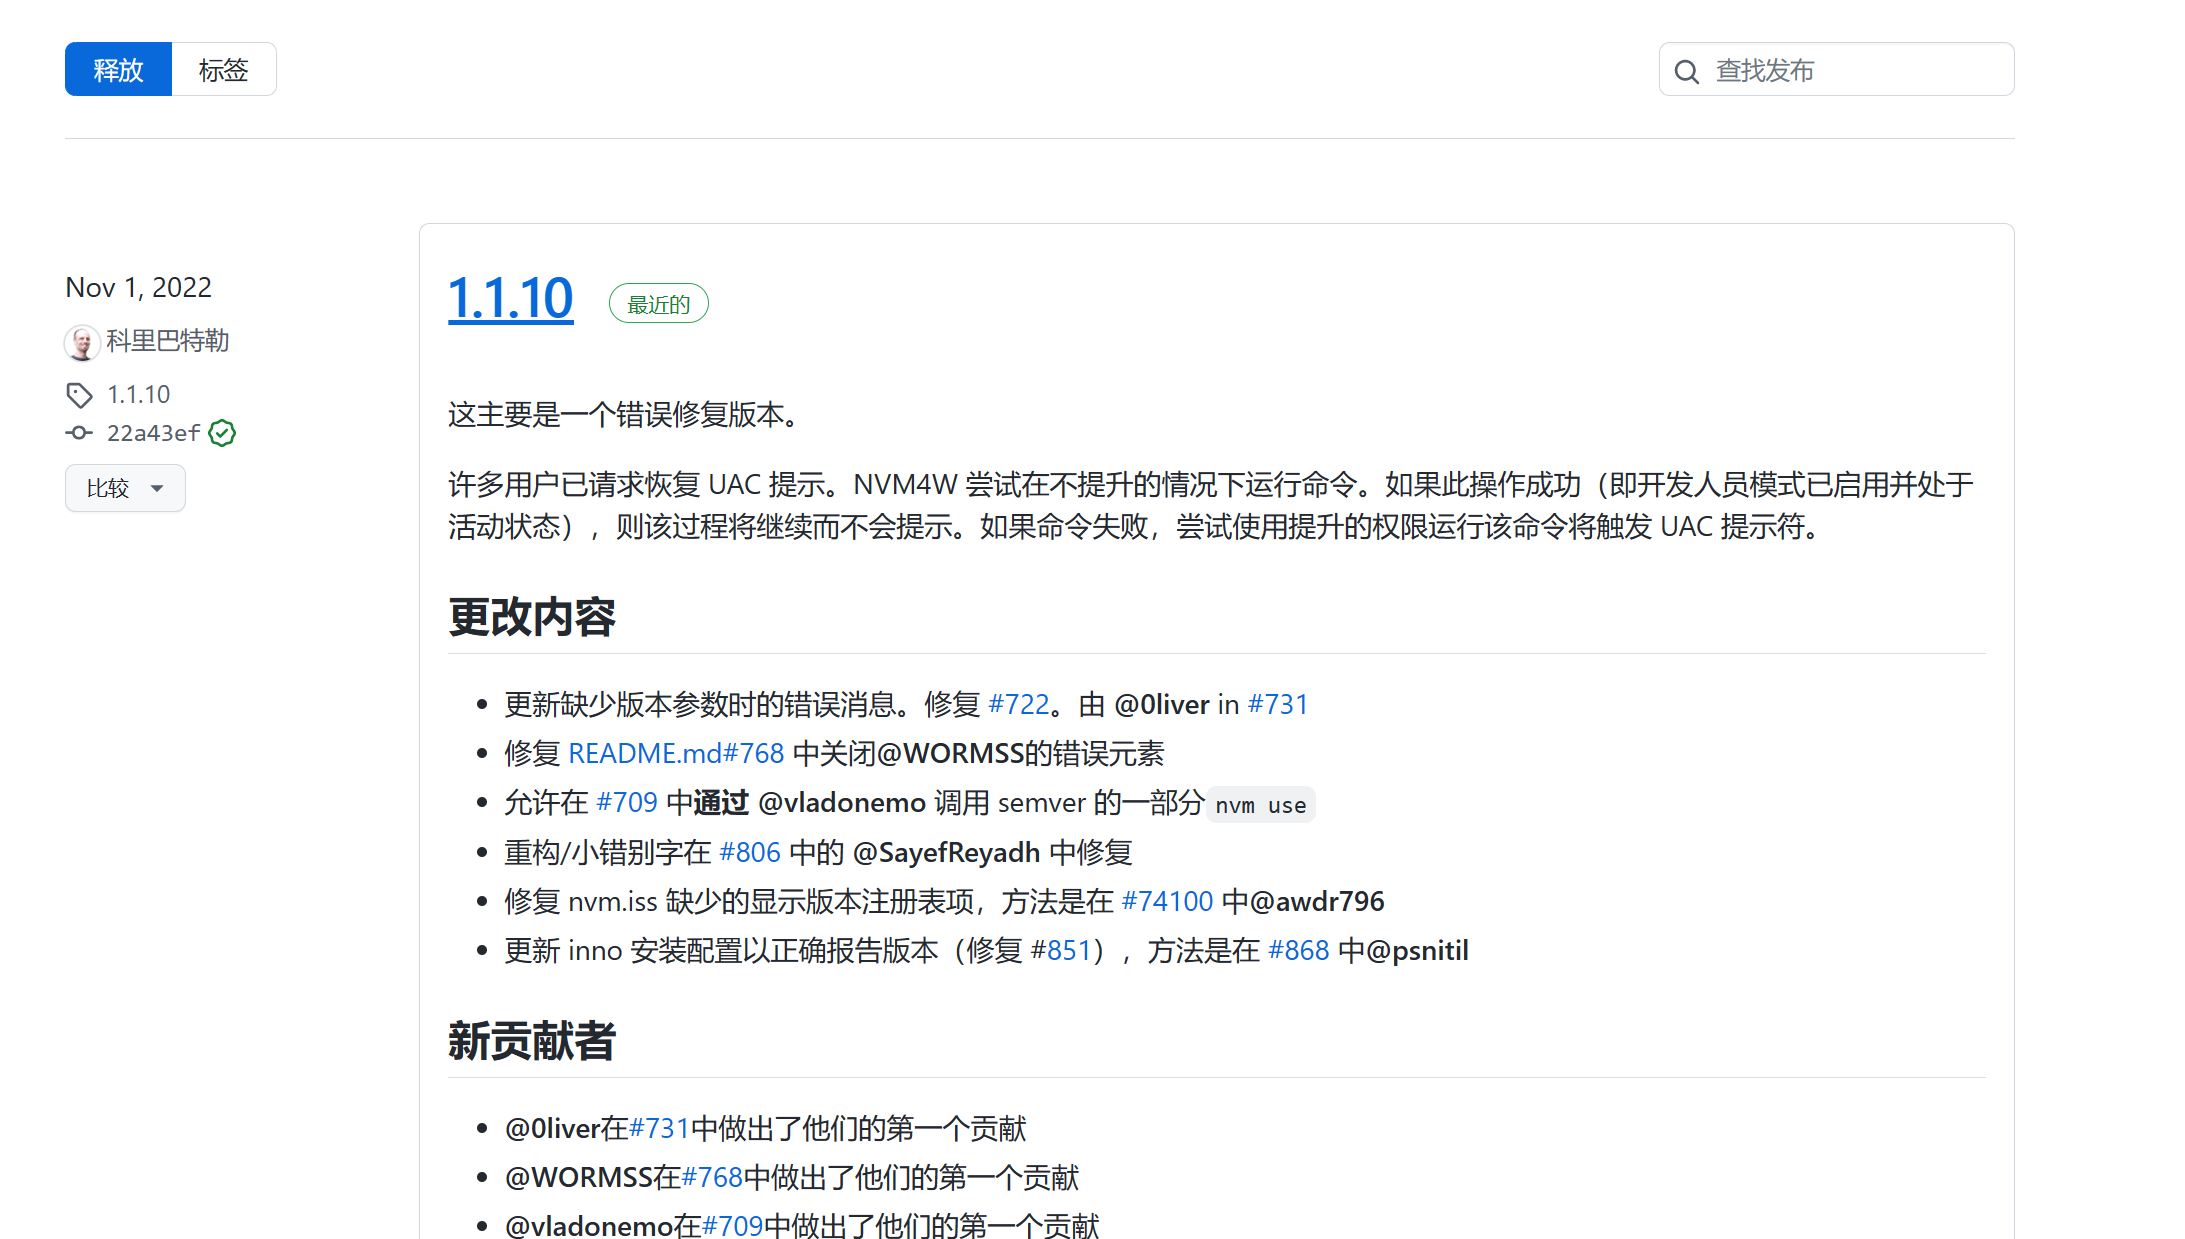Viewport: 2185px width, 1239px height.
Task: Open the #868 pull request link
Action: click(1298, 951)
